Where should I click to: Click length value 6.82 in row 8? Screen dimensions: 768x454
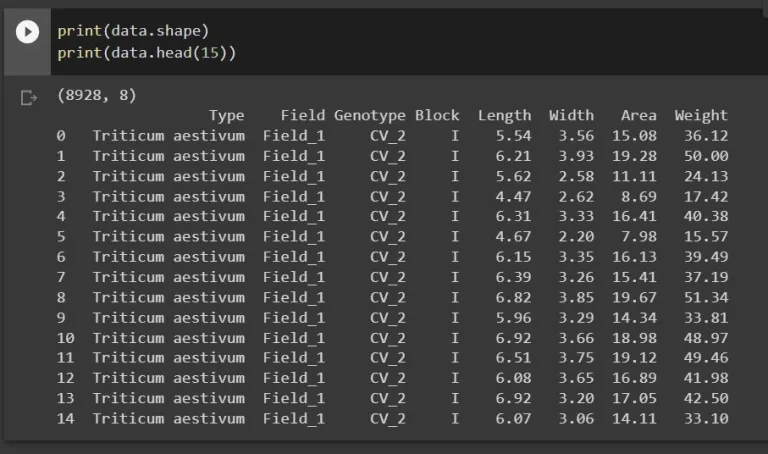point(513,298)
